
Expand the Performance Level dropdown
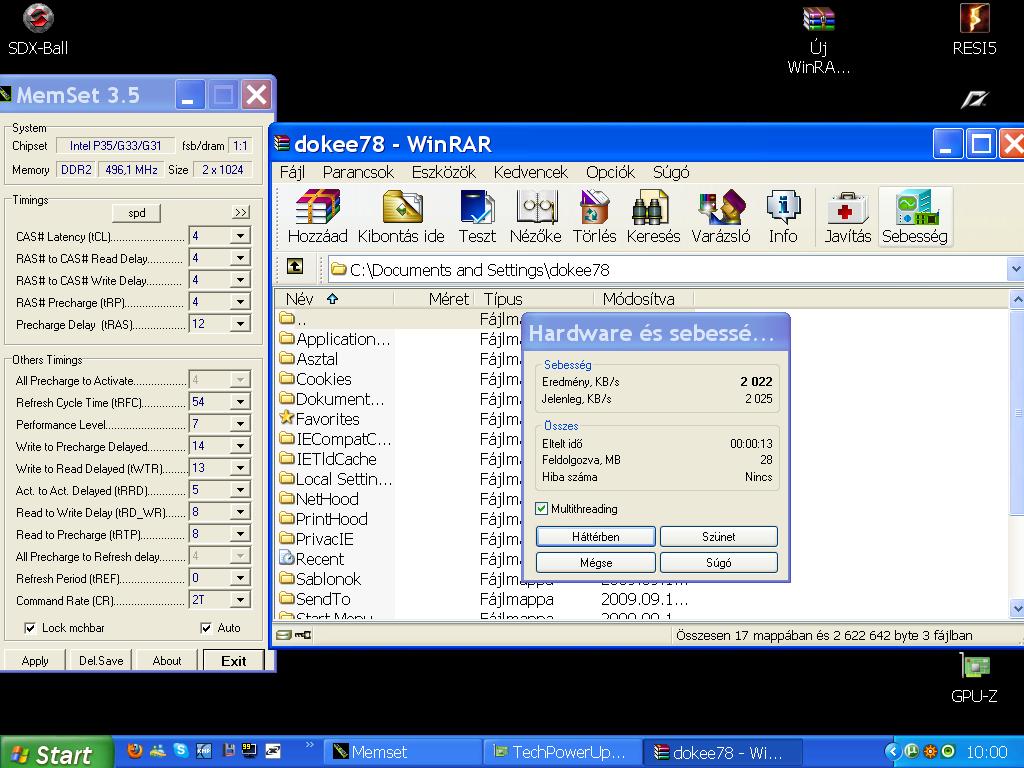coord(240,424)
